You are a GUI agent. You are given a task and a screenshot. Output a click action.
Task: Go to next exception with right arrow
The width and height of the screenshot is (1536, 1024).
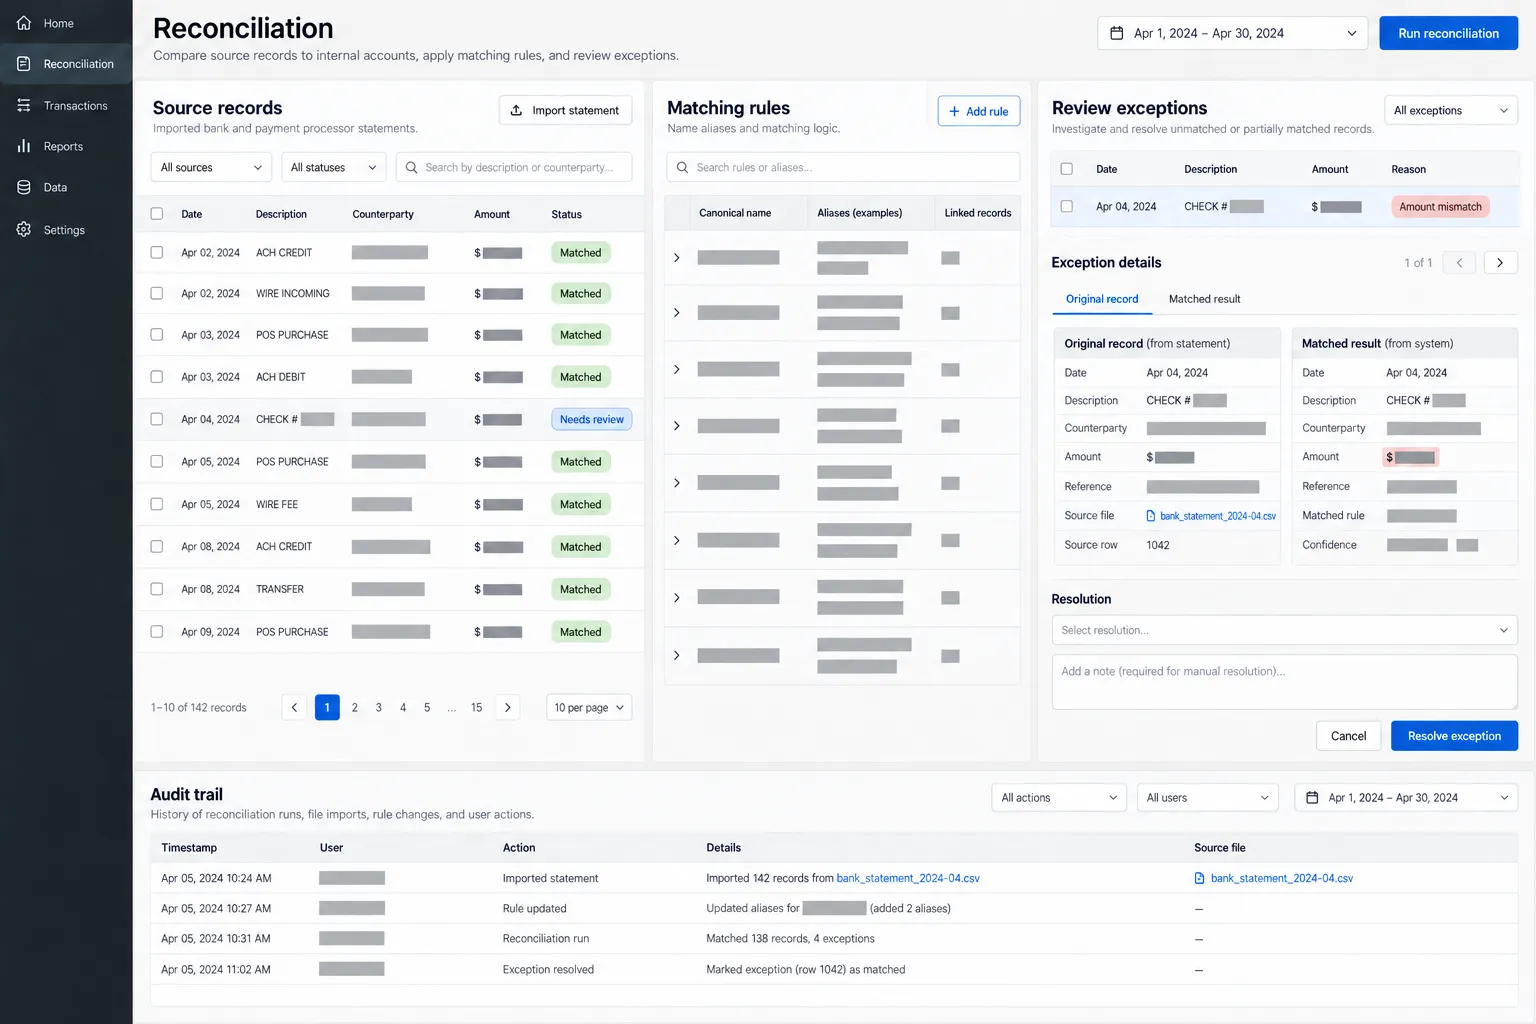point(1500,262)
